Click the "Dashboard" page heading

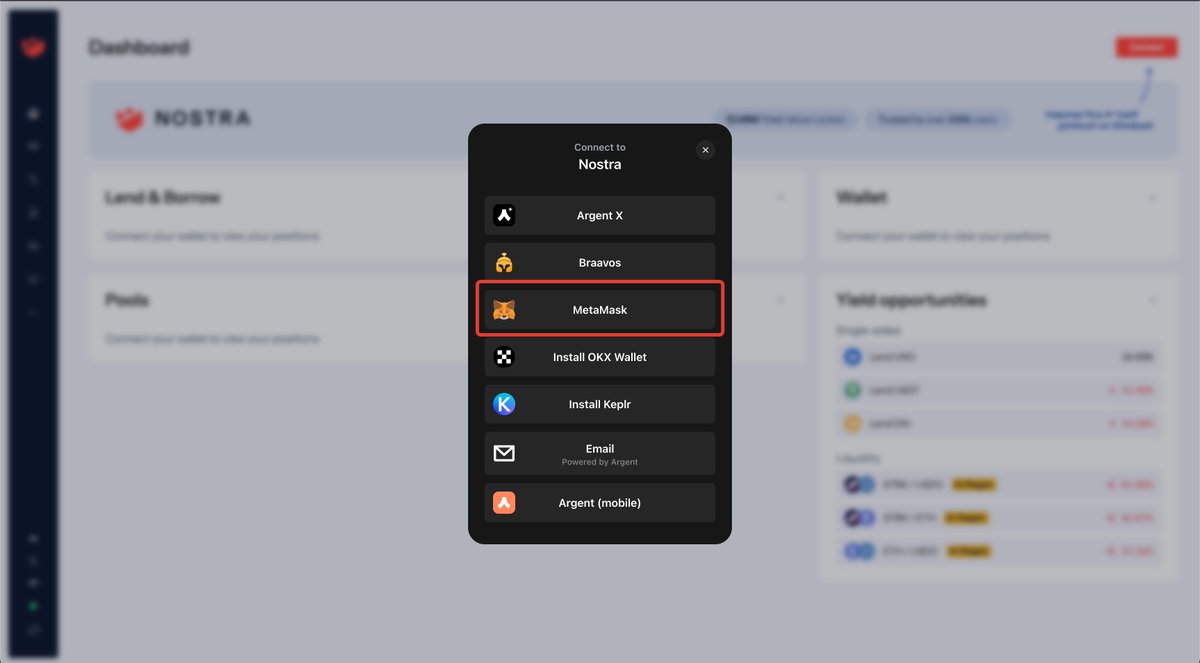point(138,47)
